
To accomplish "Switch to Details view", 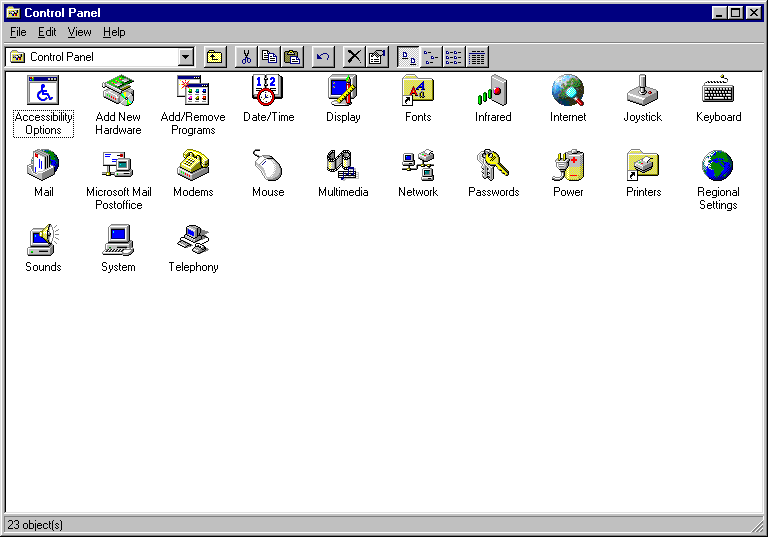I will (477, 57).
